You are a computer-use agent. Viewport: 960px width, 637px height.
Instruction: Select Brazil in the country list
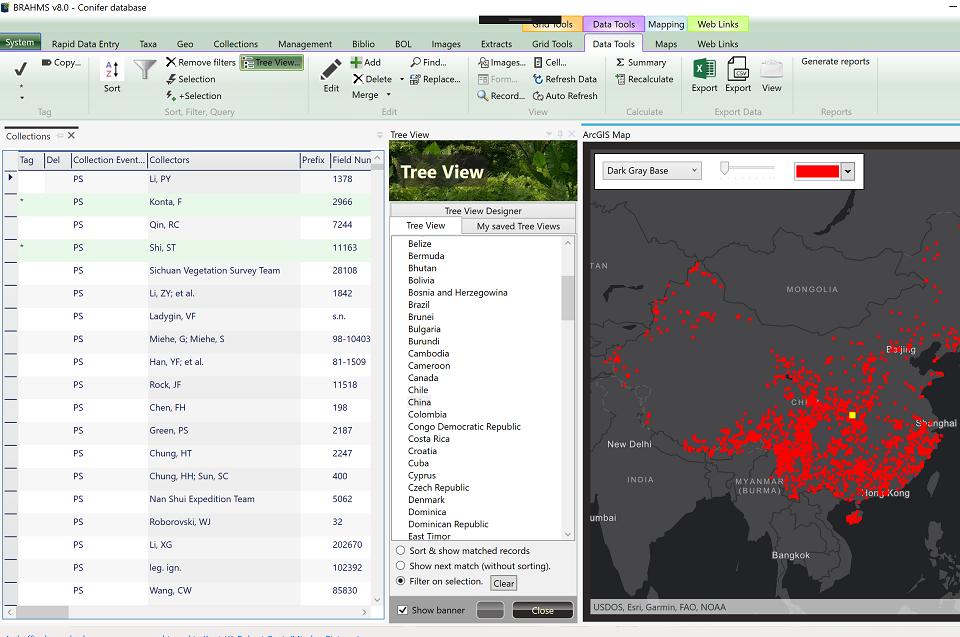(419, 304)
